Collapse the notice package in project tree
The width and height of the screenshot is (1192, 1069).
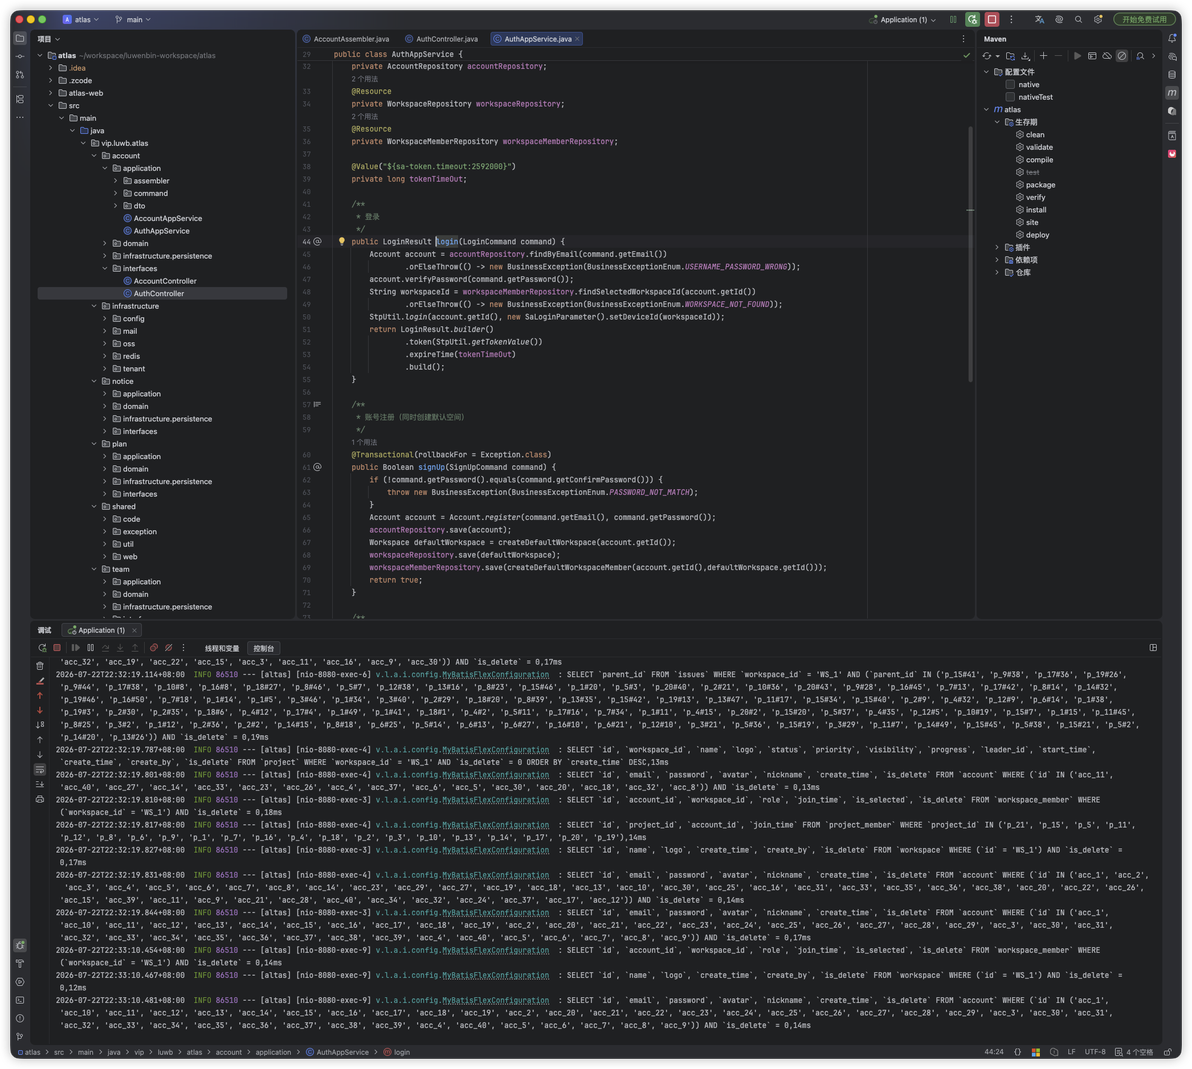point(94,381)
